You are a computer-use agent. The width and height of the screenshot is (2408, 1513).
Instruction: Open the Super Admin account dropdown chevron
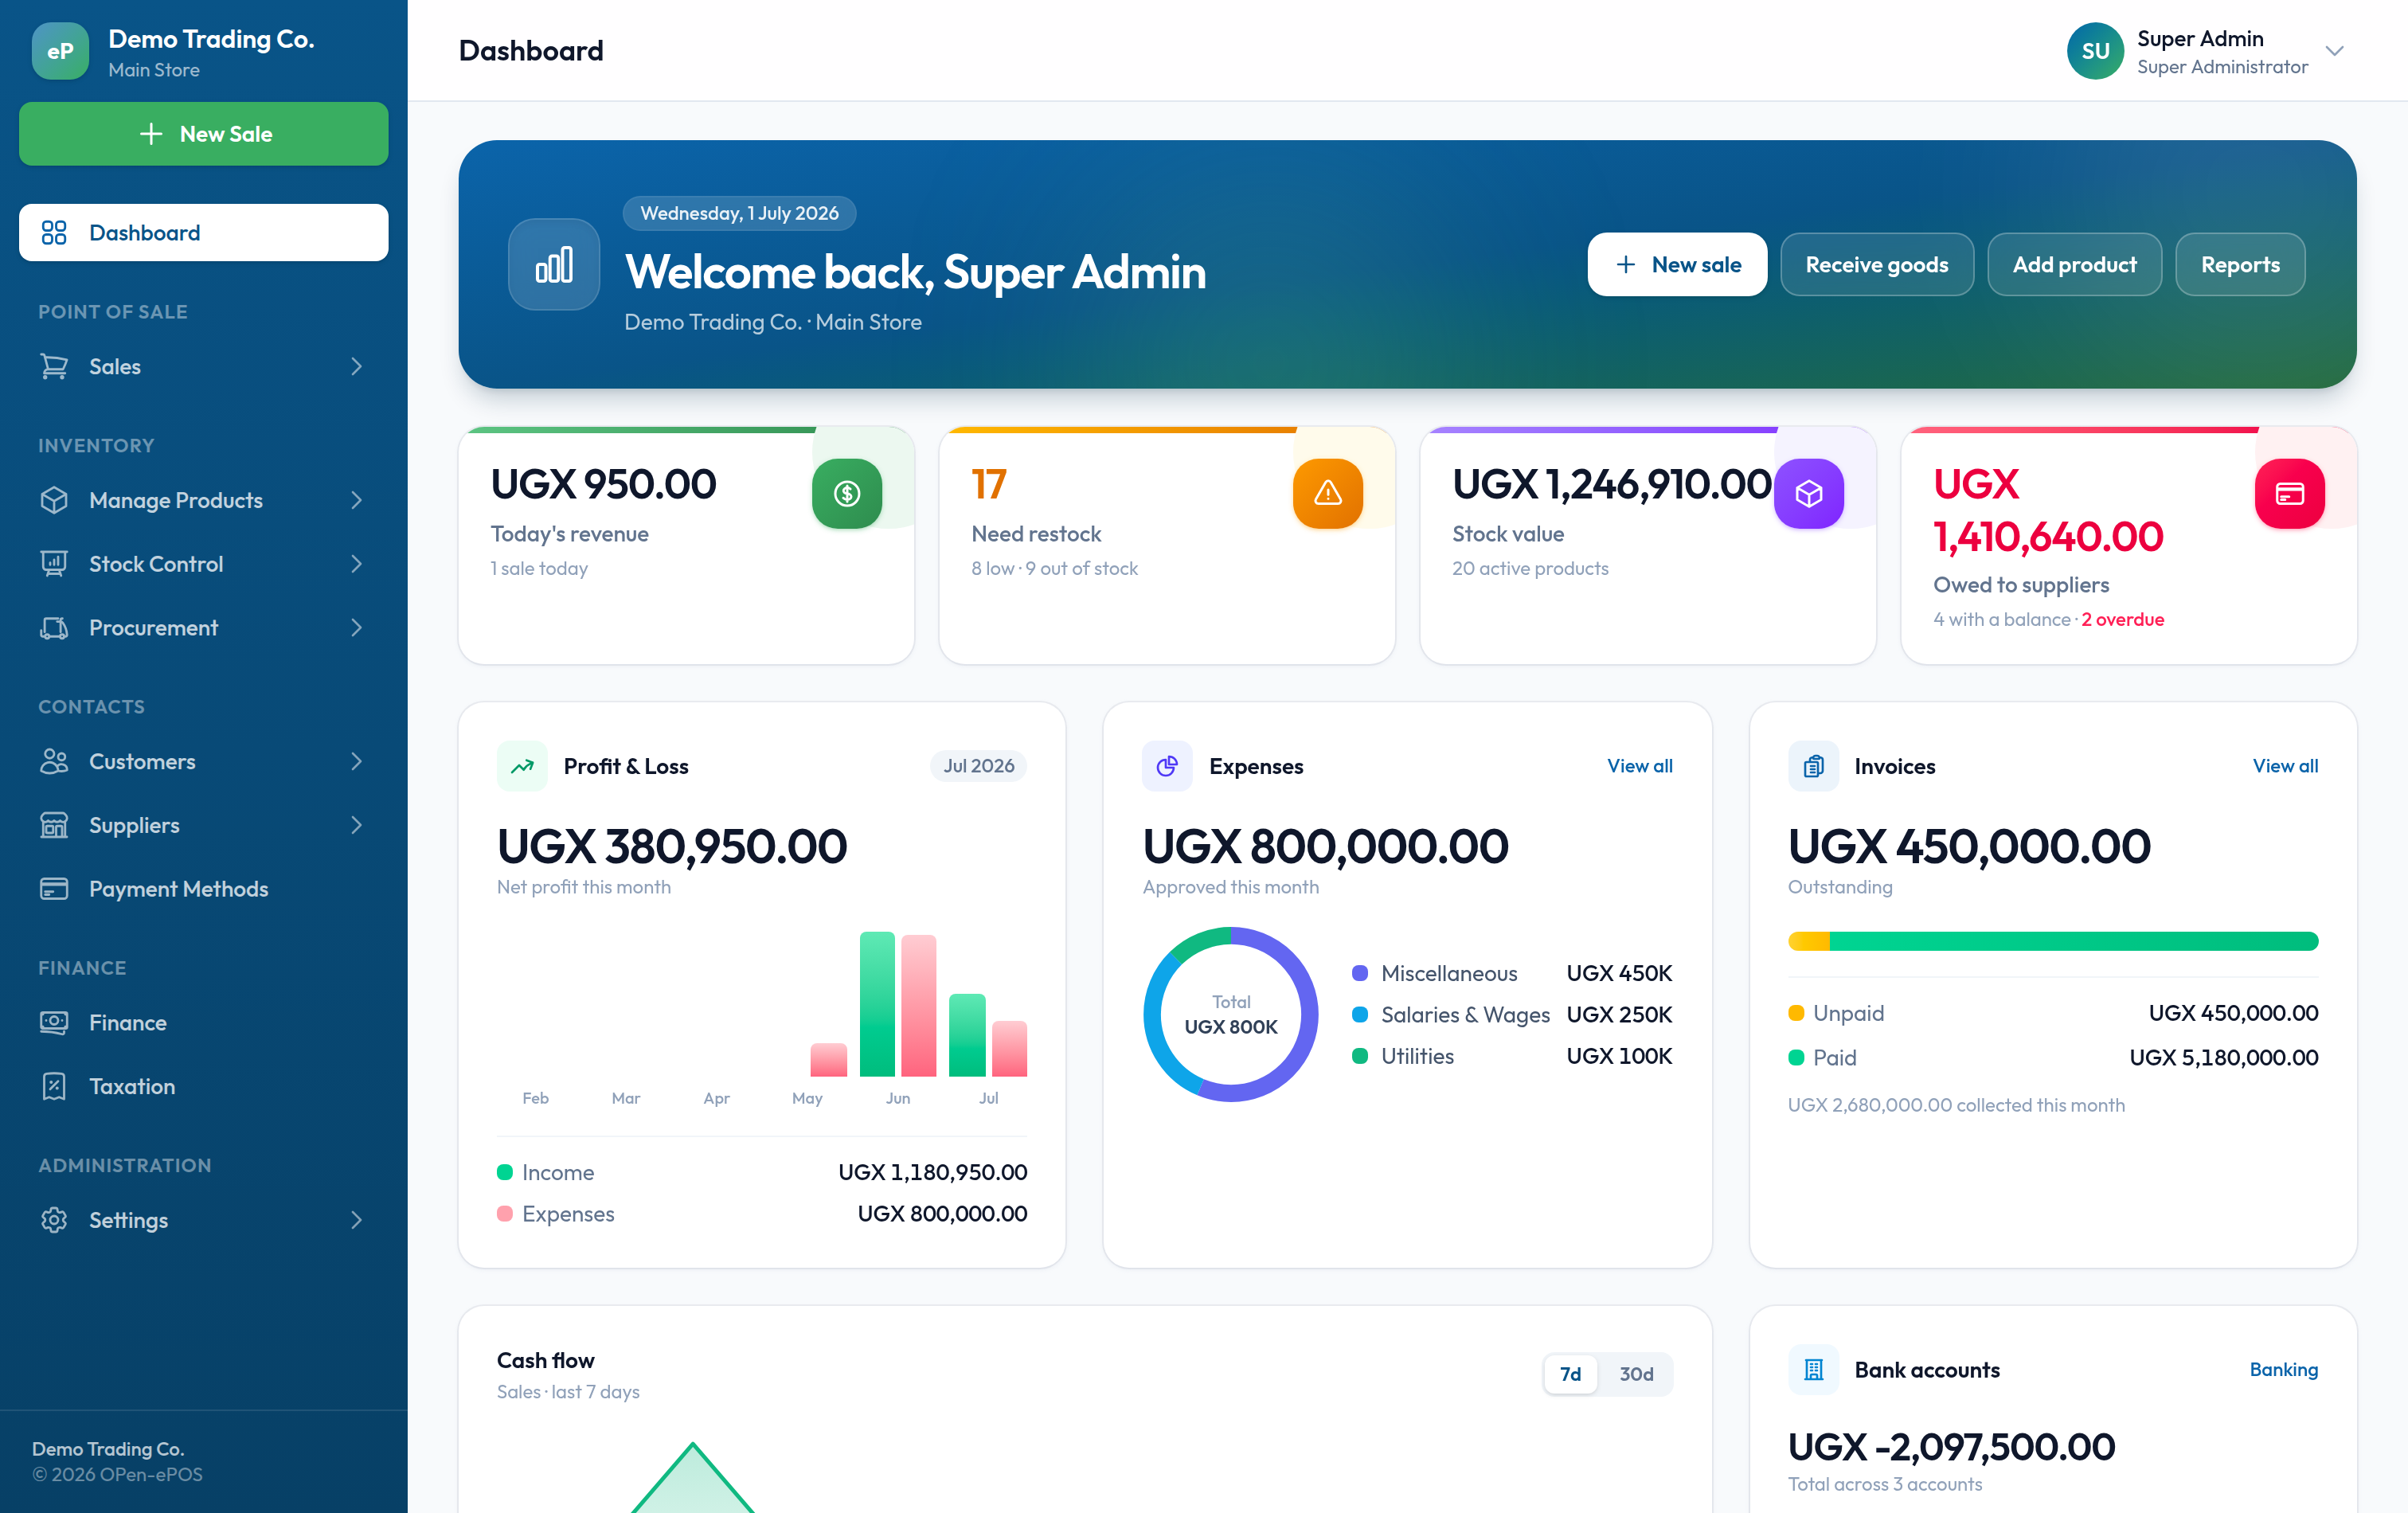[x=2334, y=51]
